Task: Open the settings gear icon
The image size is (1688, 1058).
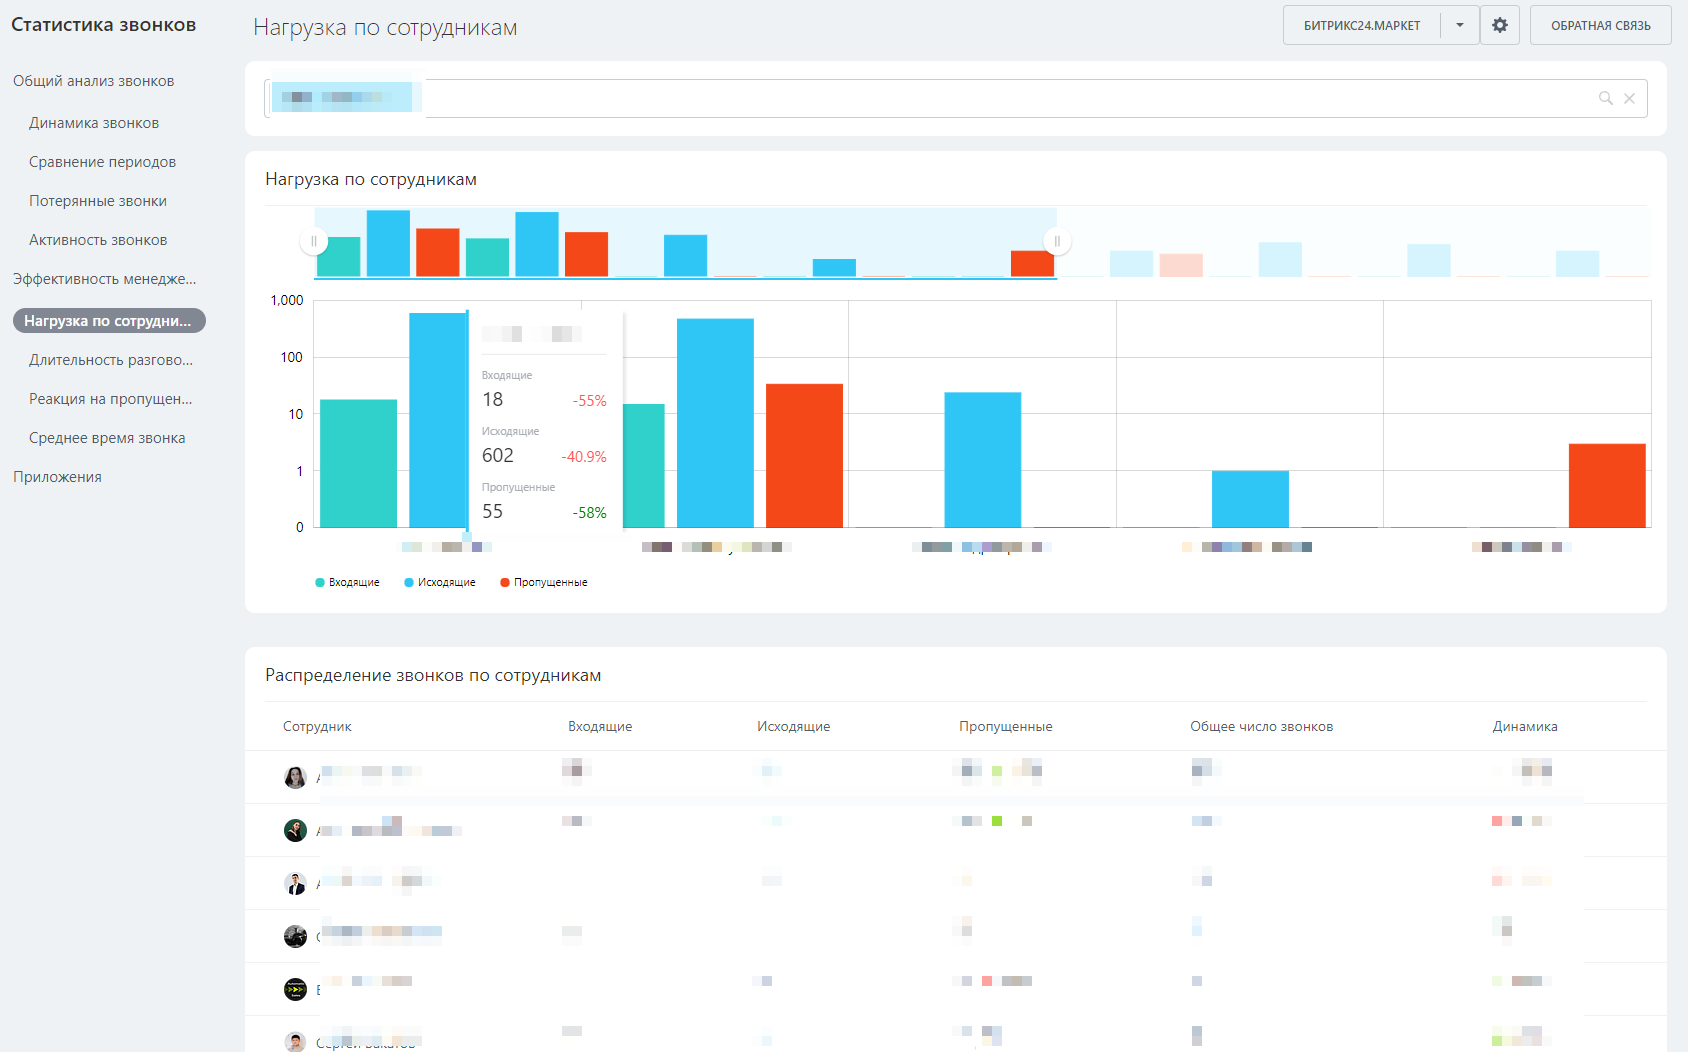Action: [x=1499, y=25]
